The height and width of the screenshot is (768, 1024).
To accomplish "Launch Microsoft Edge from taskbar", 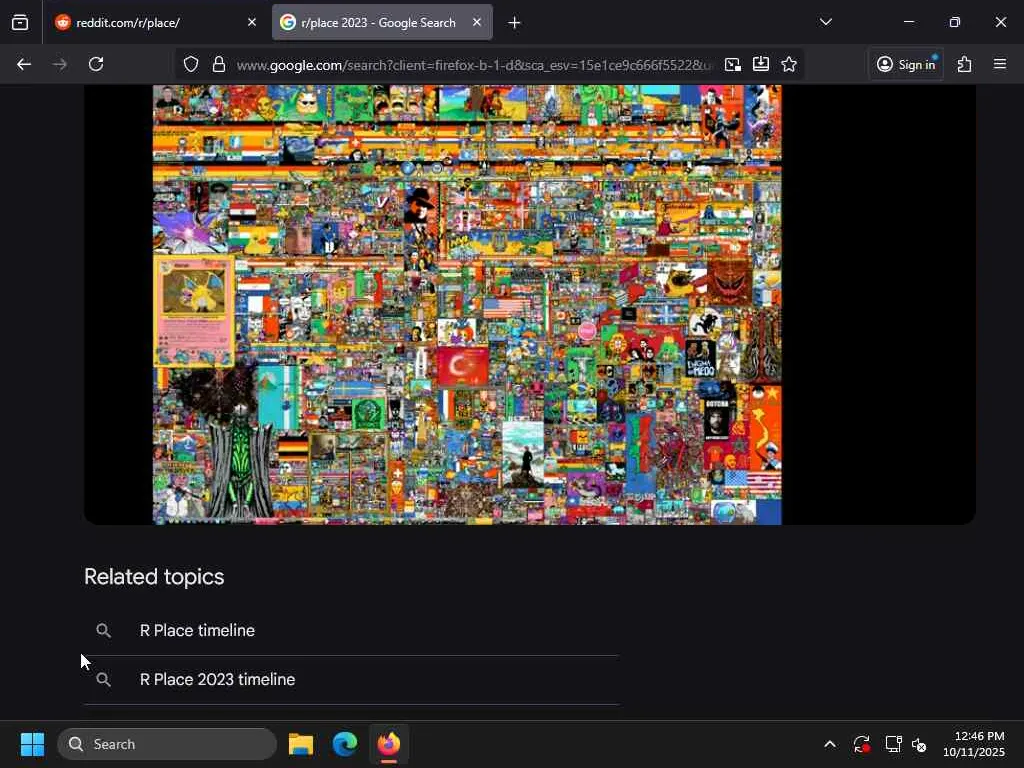I will (345, 744).
